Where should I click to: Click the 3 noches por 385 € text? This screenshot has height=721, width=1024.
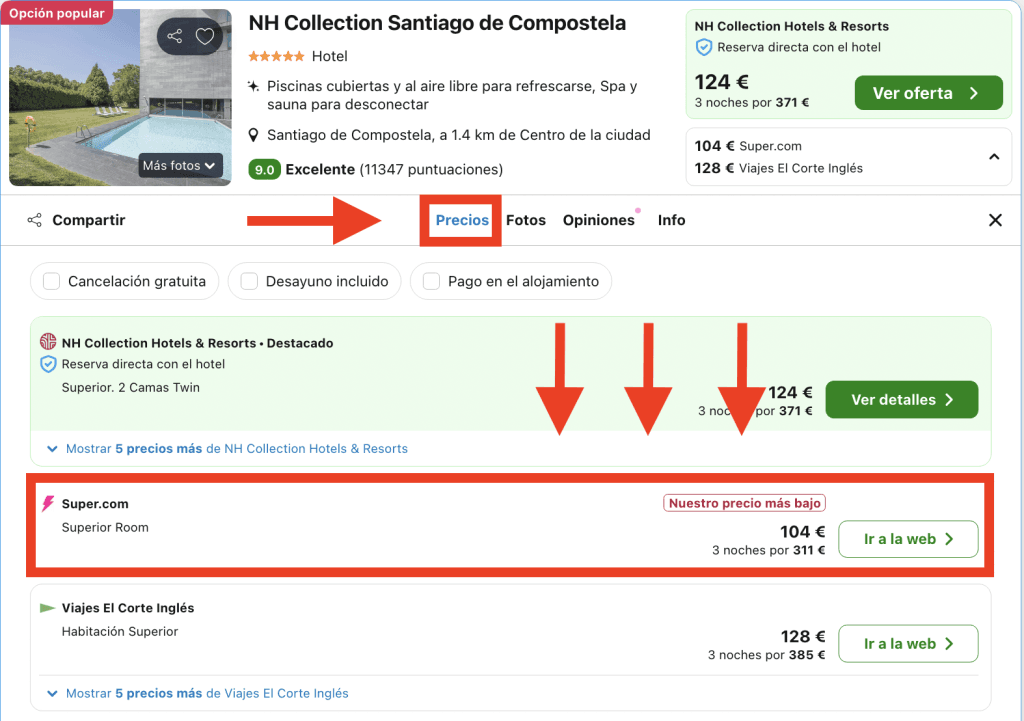[767, 655]
